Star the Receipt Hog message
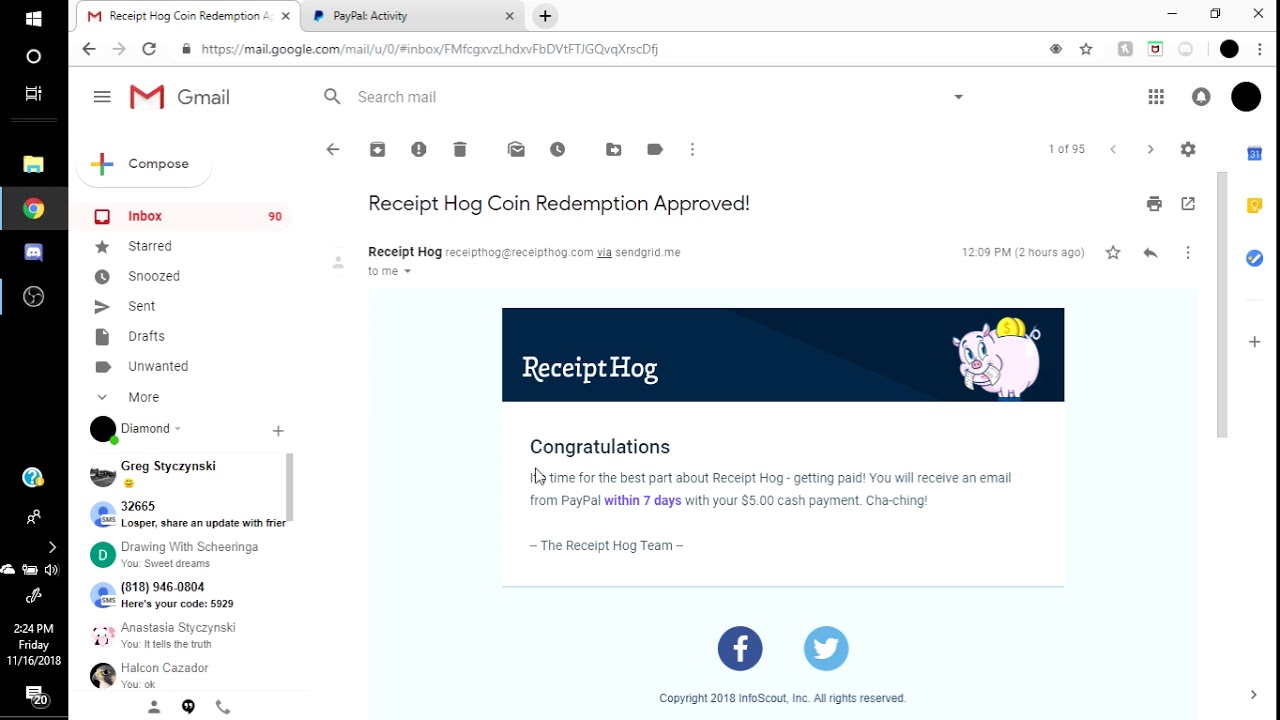Viewport: 1280px width, 720px height. (1113, 253)
